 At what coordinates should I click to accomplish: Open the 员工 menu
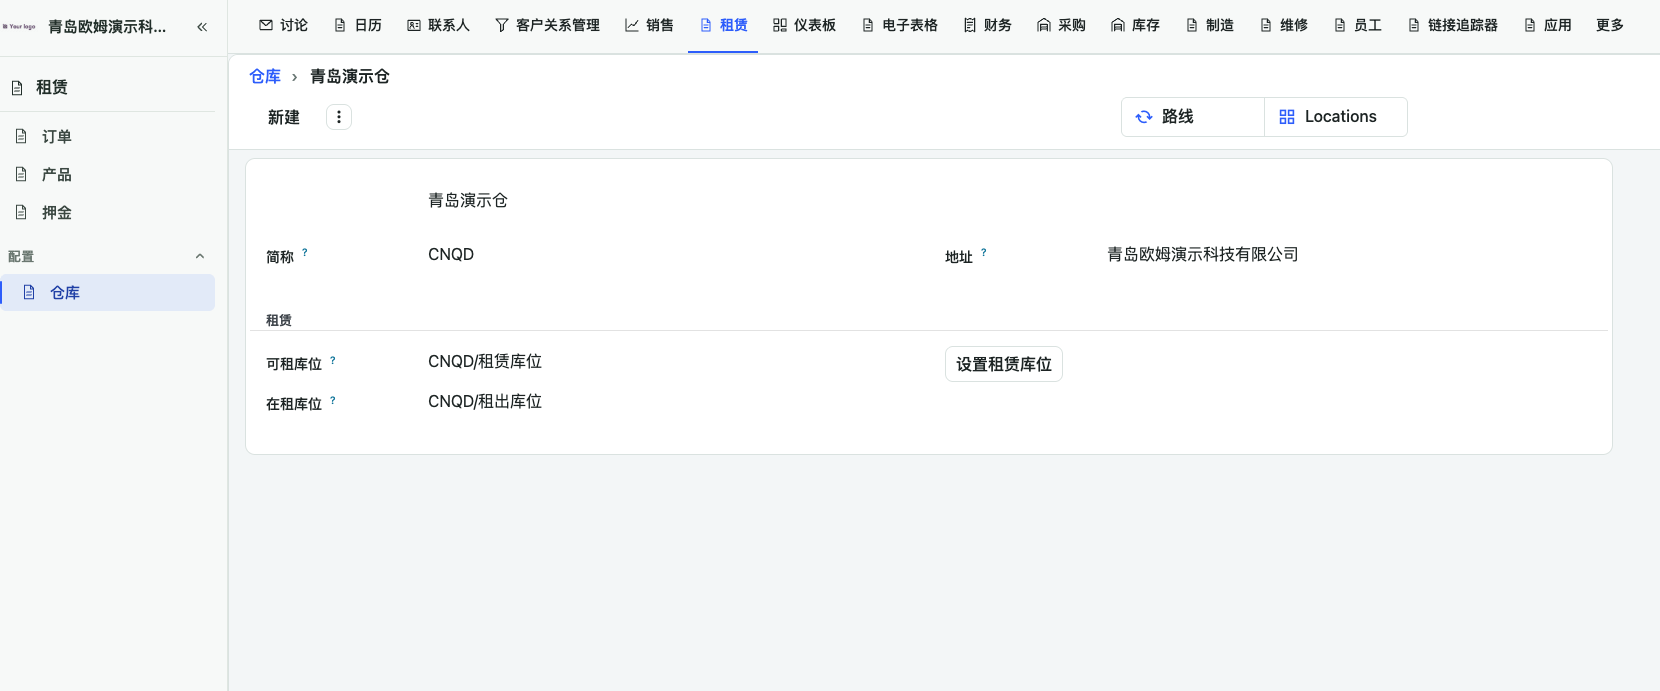[1357, 25]
